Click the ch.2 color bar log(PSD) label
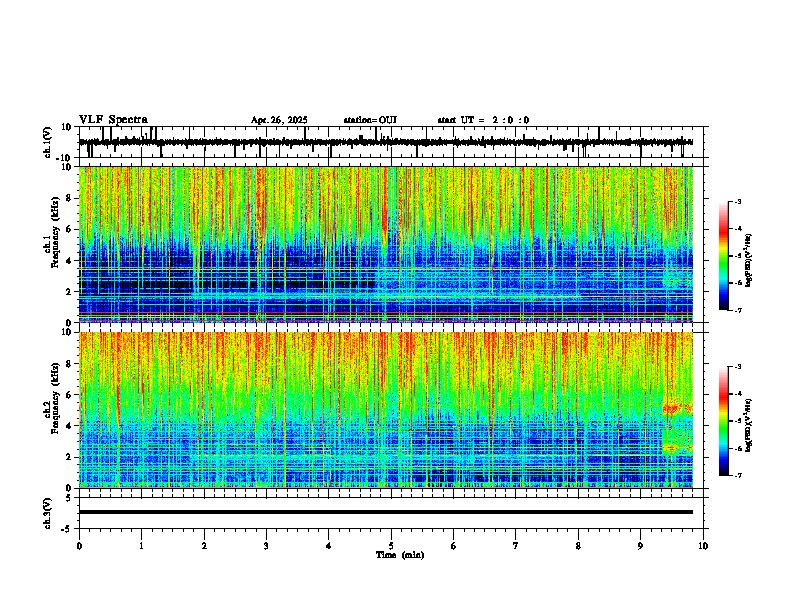Viewport: 792px width, 612px height. [x=749, y=425]
